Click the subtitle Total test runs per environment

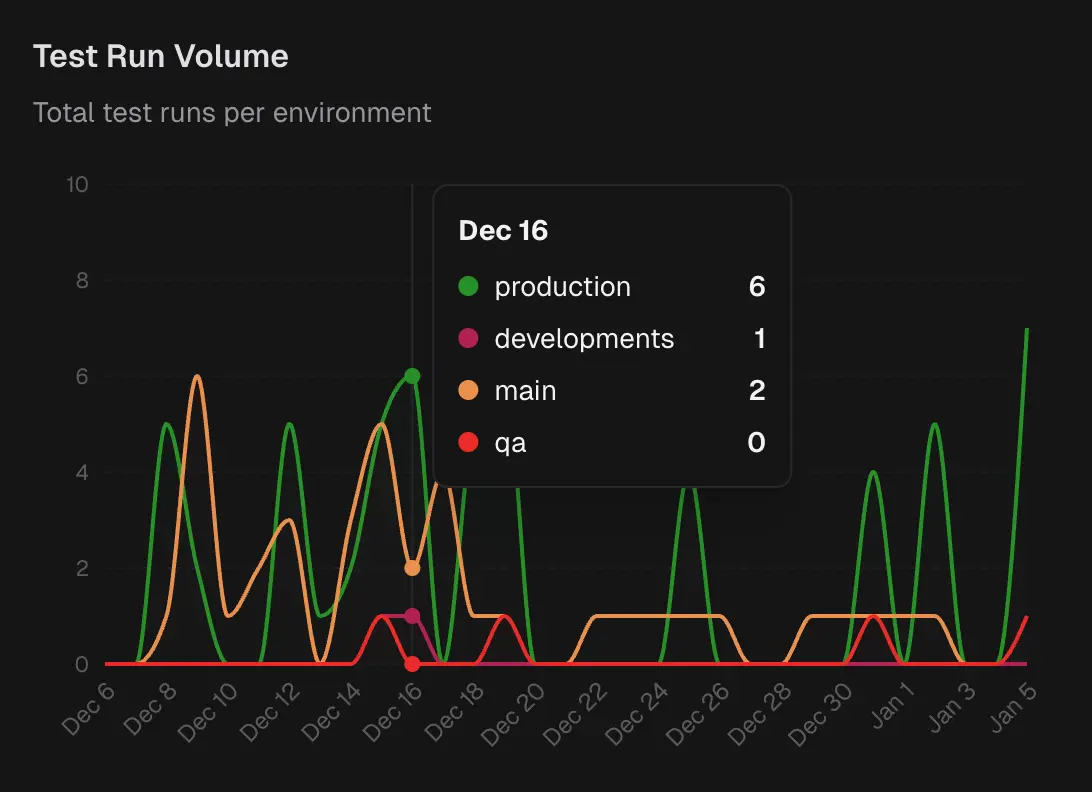coord(232,113)
